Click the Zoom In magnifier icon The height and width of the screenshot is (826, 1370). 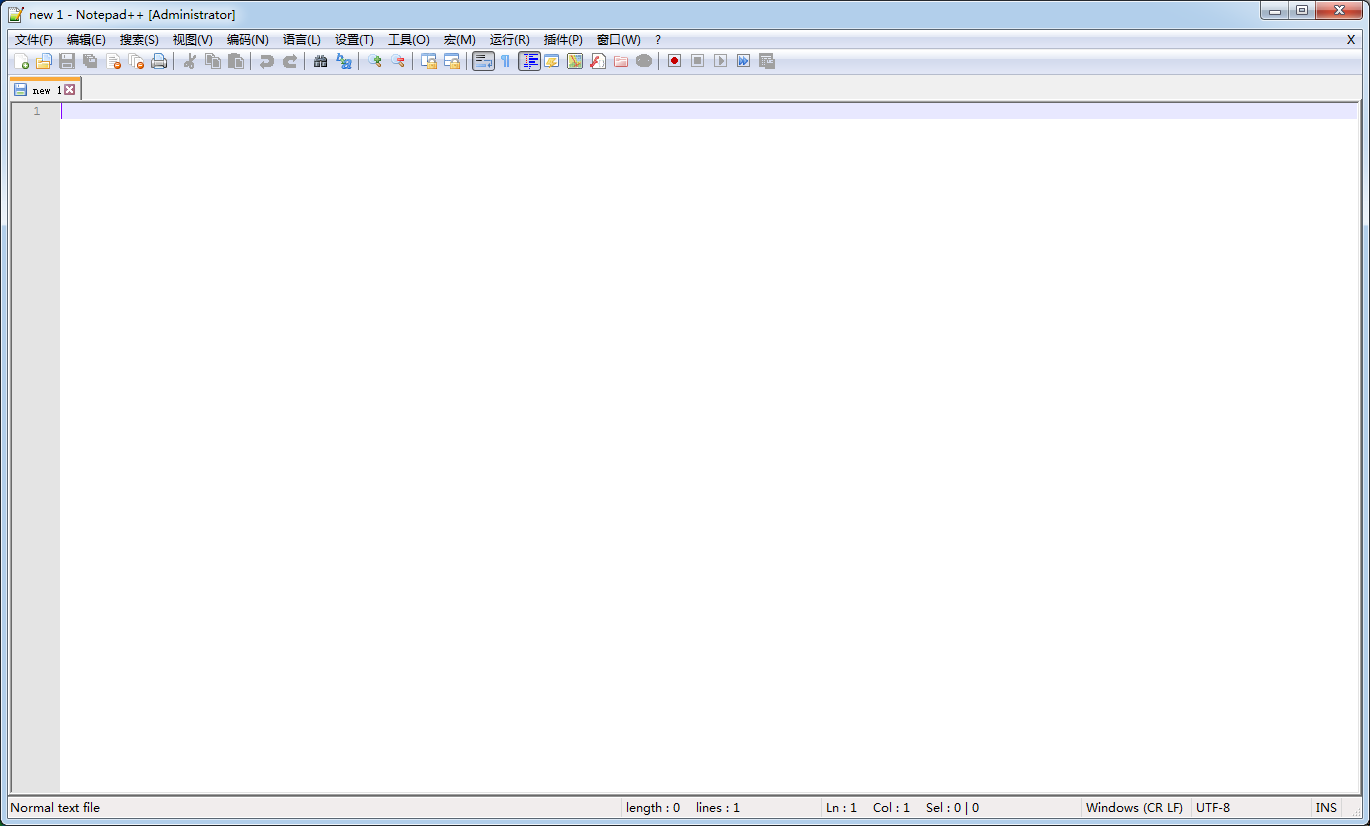[375, 61]
